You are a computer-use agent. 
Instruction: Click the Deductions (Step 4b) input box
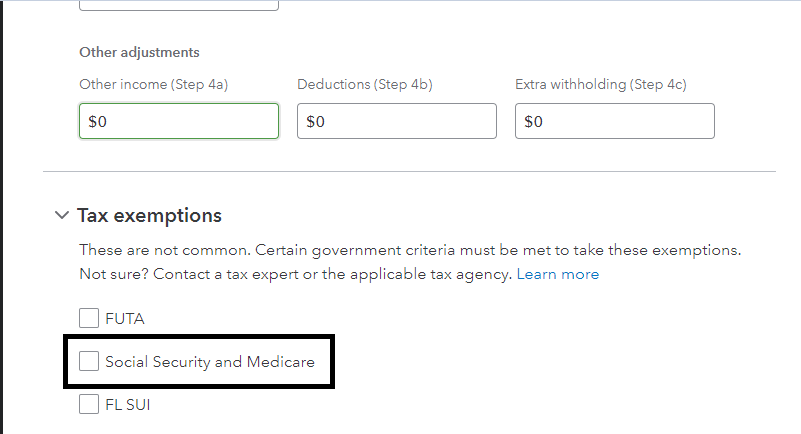coord(396,121)
